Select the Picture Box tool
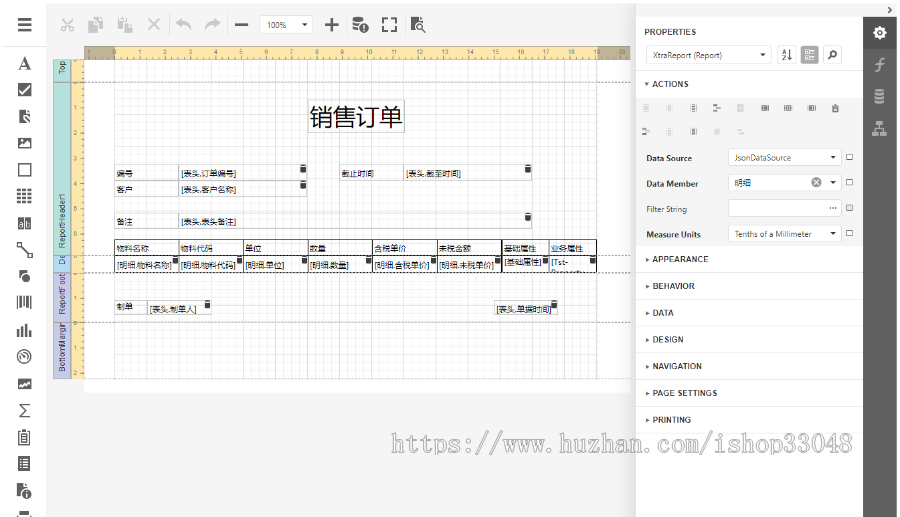Viewport: 900px width, 517px height. tap(25, 143)
